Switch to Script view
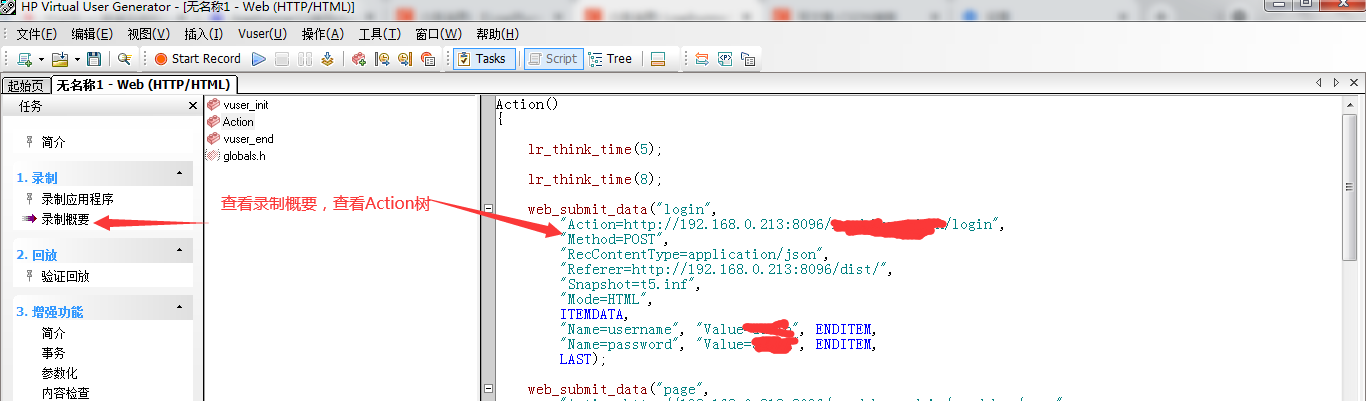This screenshot has width=1366, height=401. 552,59
